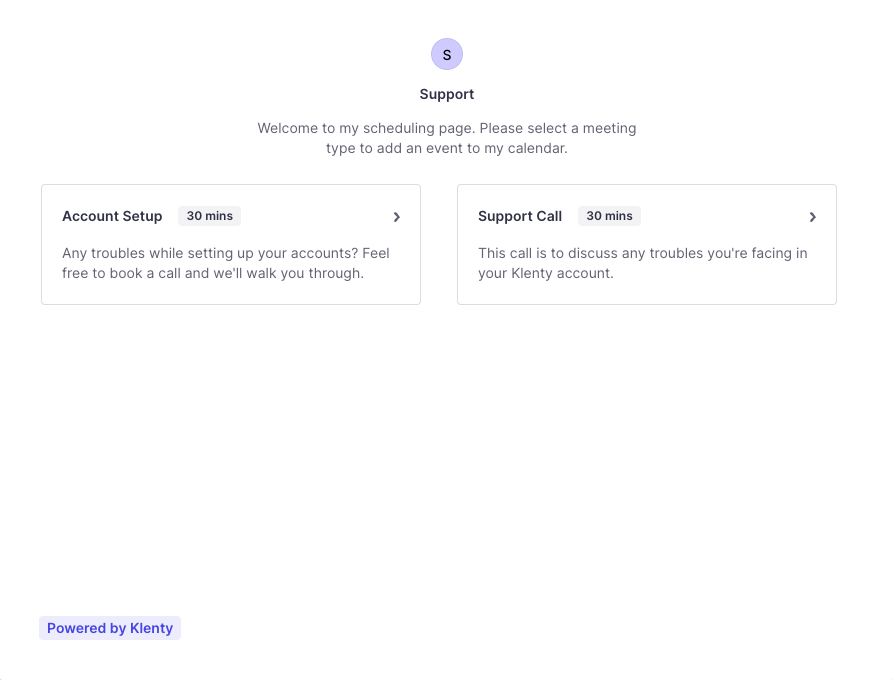Click the 30 mins badge on Support Call
This screenshot has width=893, height=680.
609,216
